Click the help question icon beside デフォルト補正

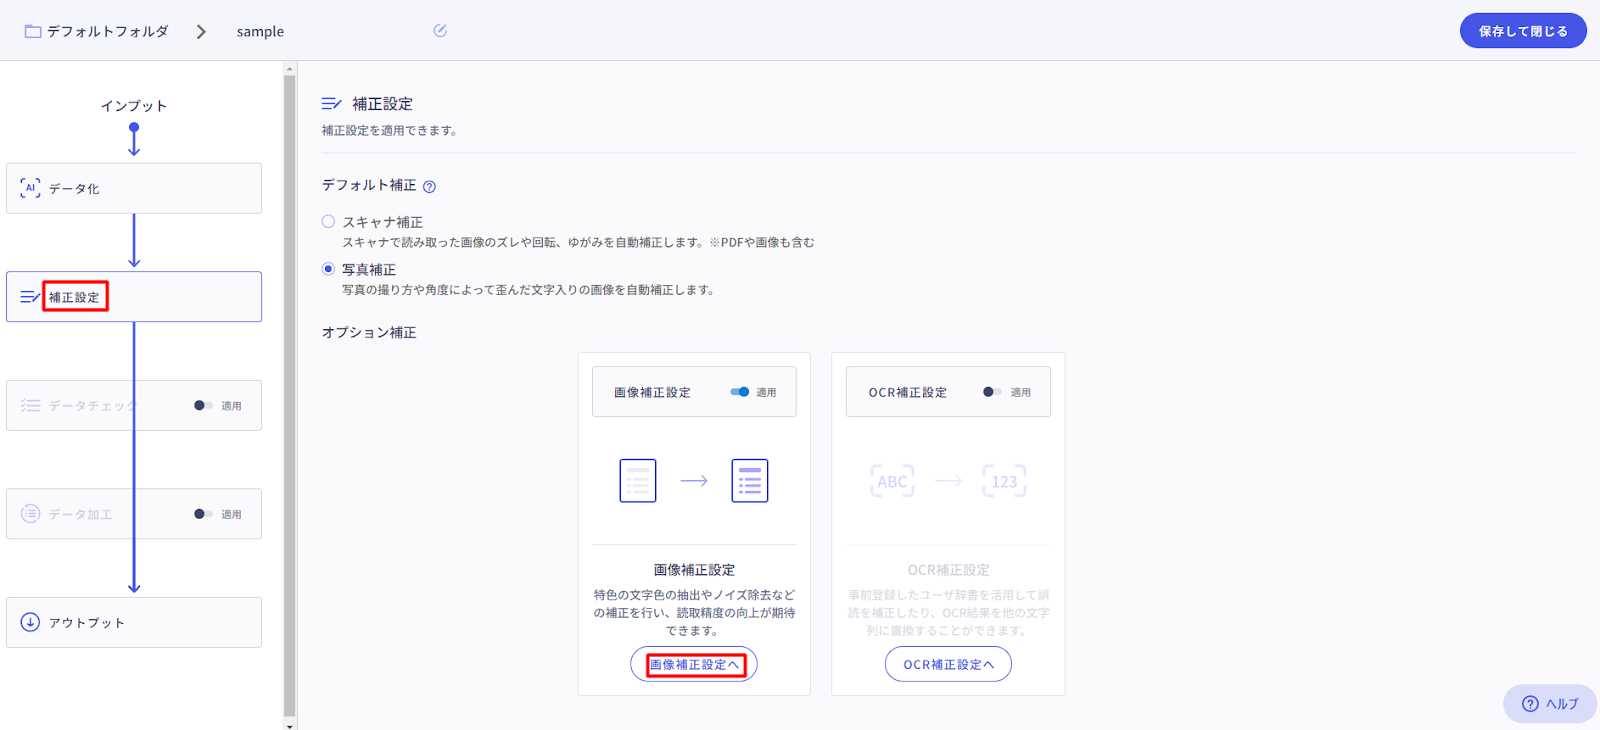tap(429, 187)
